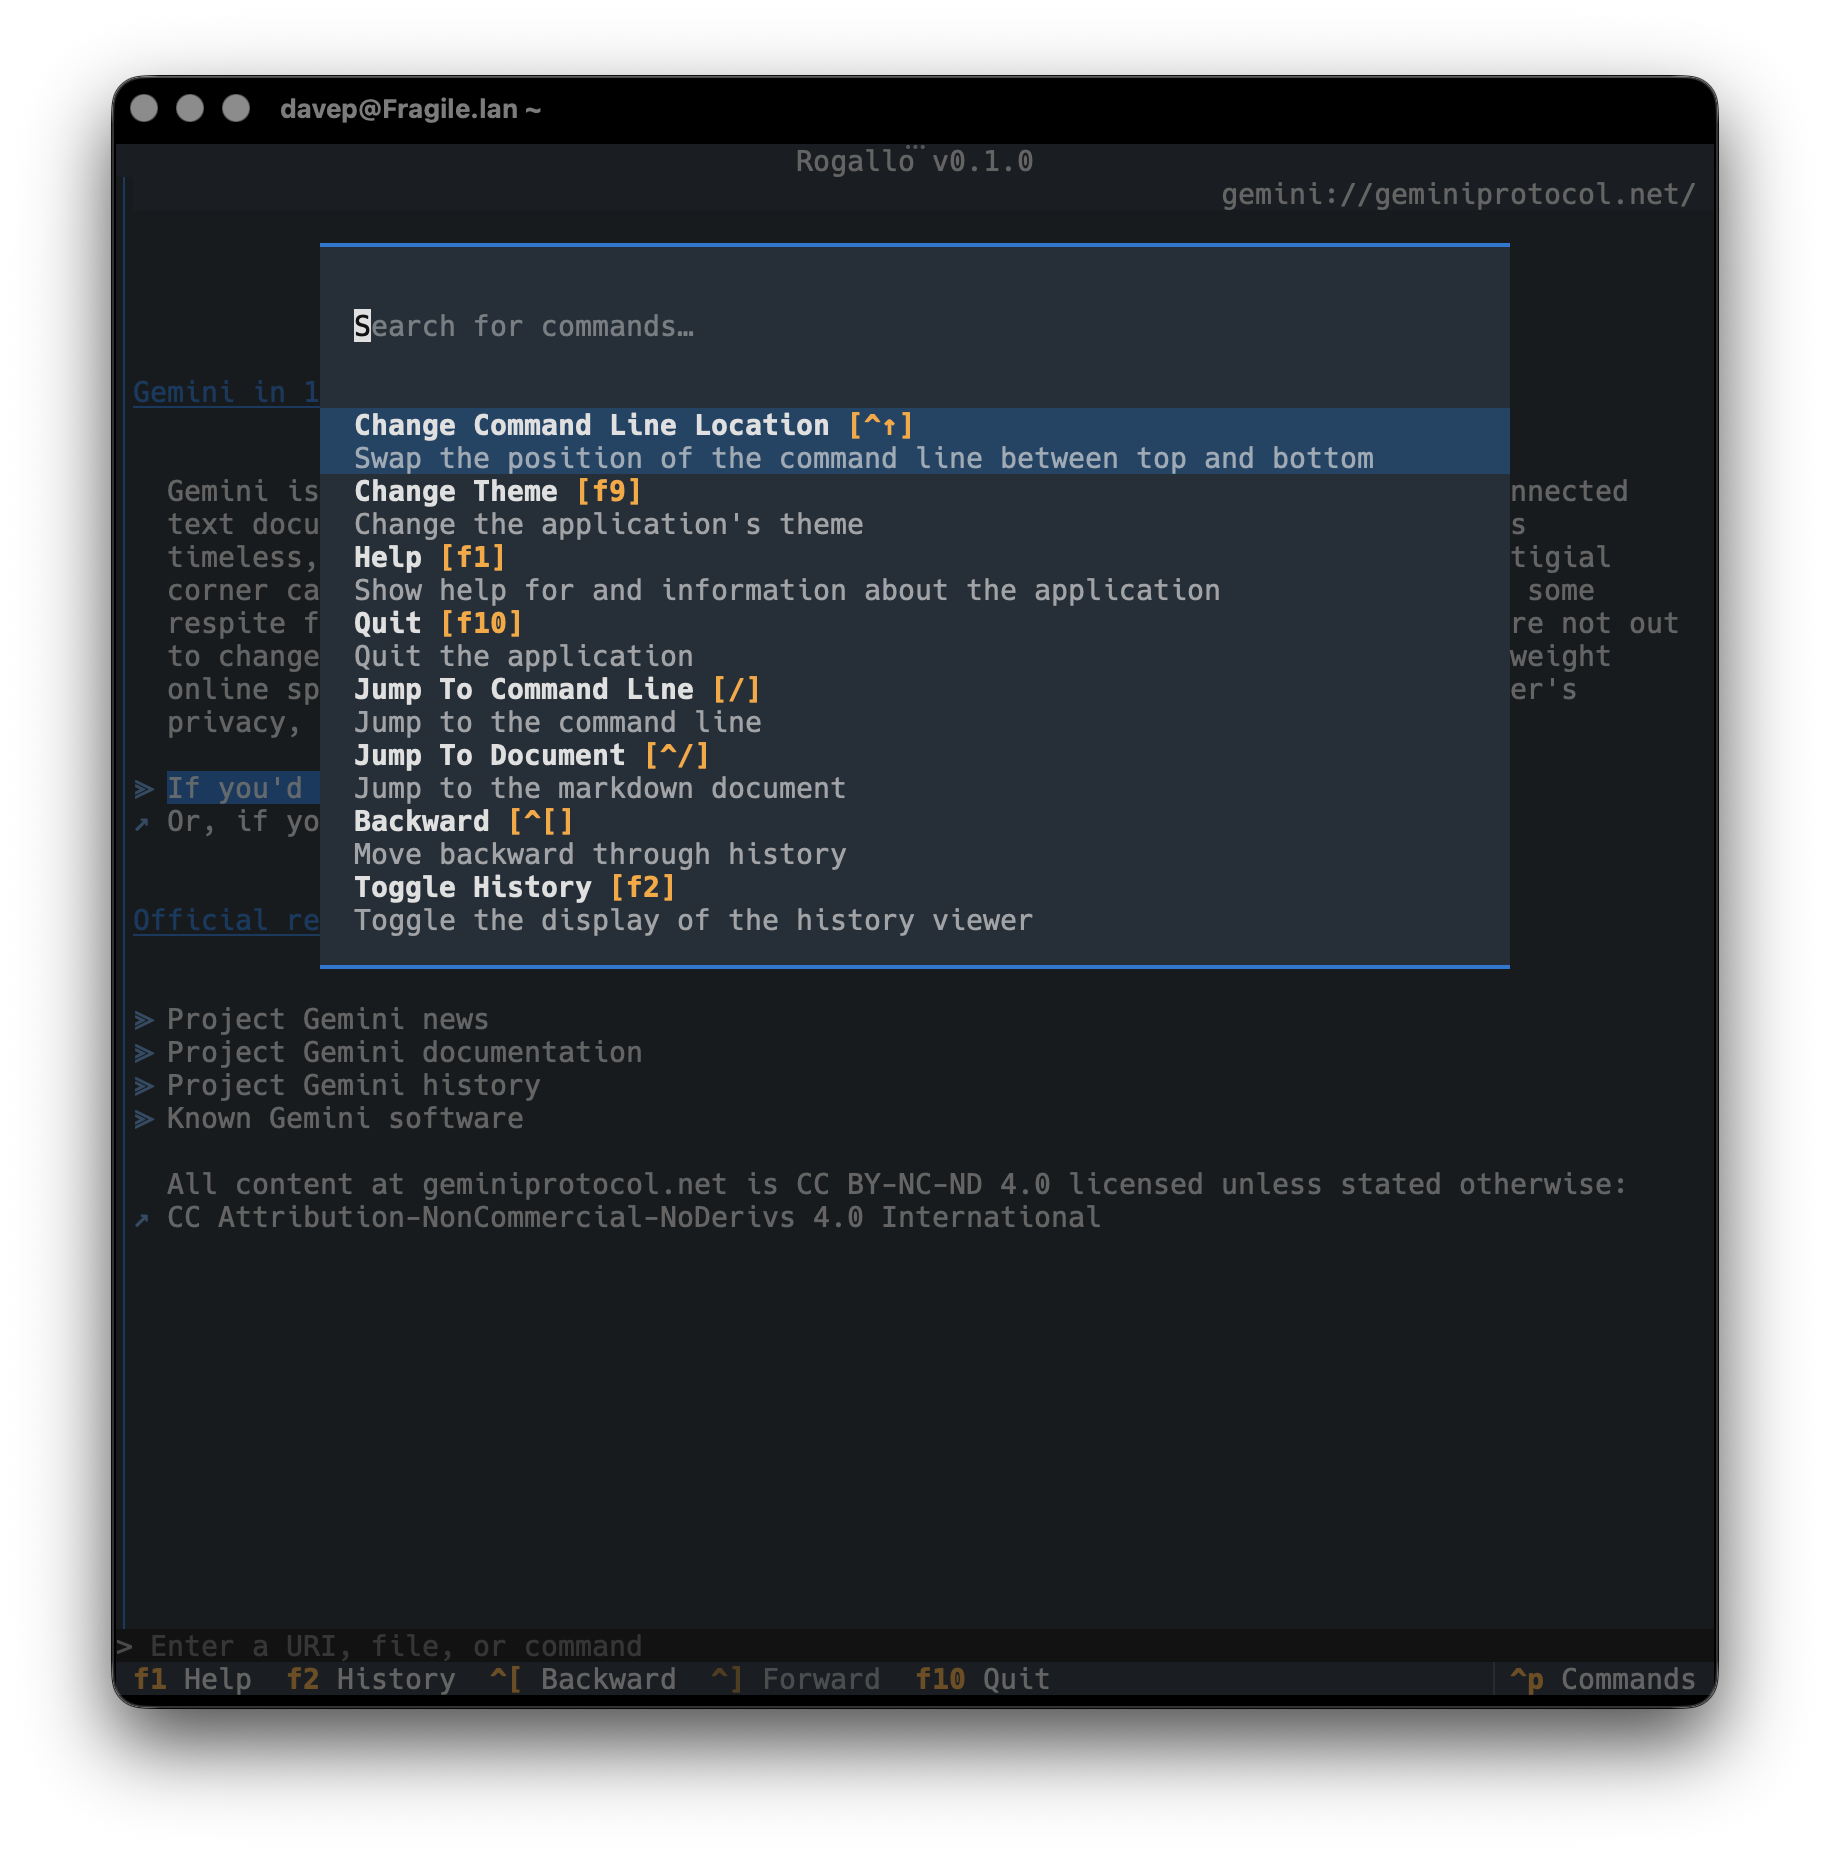Click the gemini://geminiprotocol.net/ address text
This screenshot has width=1830, height=1856.
point(1458,194)
